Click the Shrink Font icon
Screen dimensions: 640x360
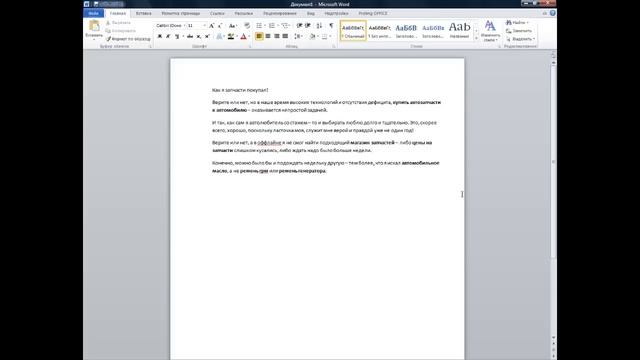pyautogui.click(x=220, y=26)
